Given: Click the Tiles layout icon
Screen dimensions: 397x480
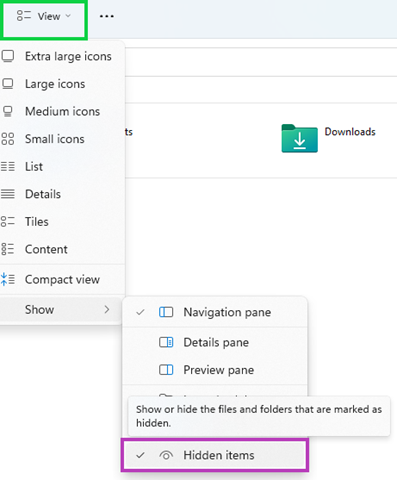Looking at the screenshot, I should point(8,222).
